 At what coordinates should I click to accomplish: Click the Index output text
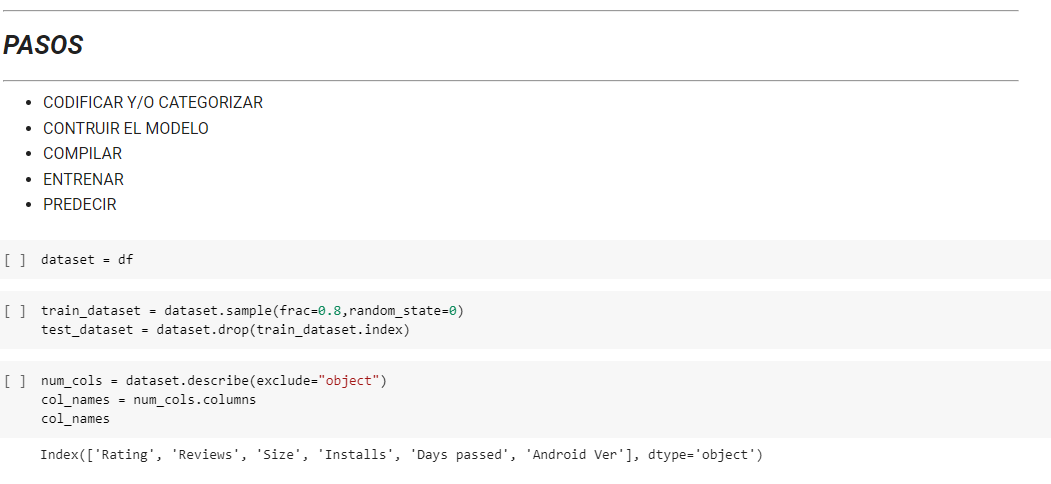[400, 455]
